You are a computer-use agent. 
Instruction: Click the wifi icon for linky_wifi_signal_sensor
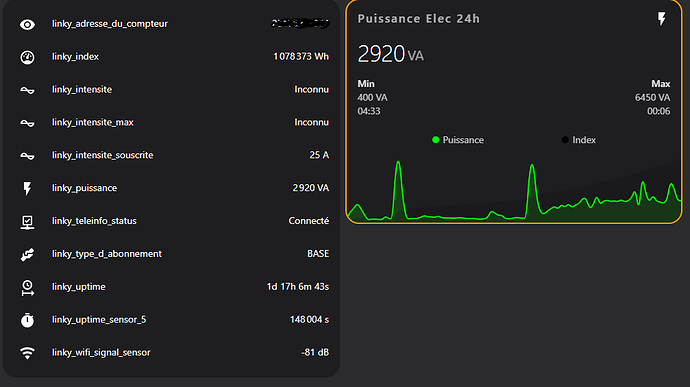pos(27,353)
